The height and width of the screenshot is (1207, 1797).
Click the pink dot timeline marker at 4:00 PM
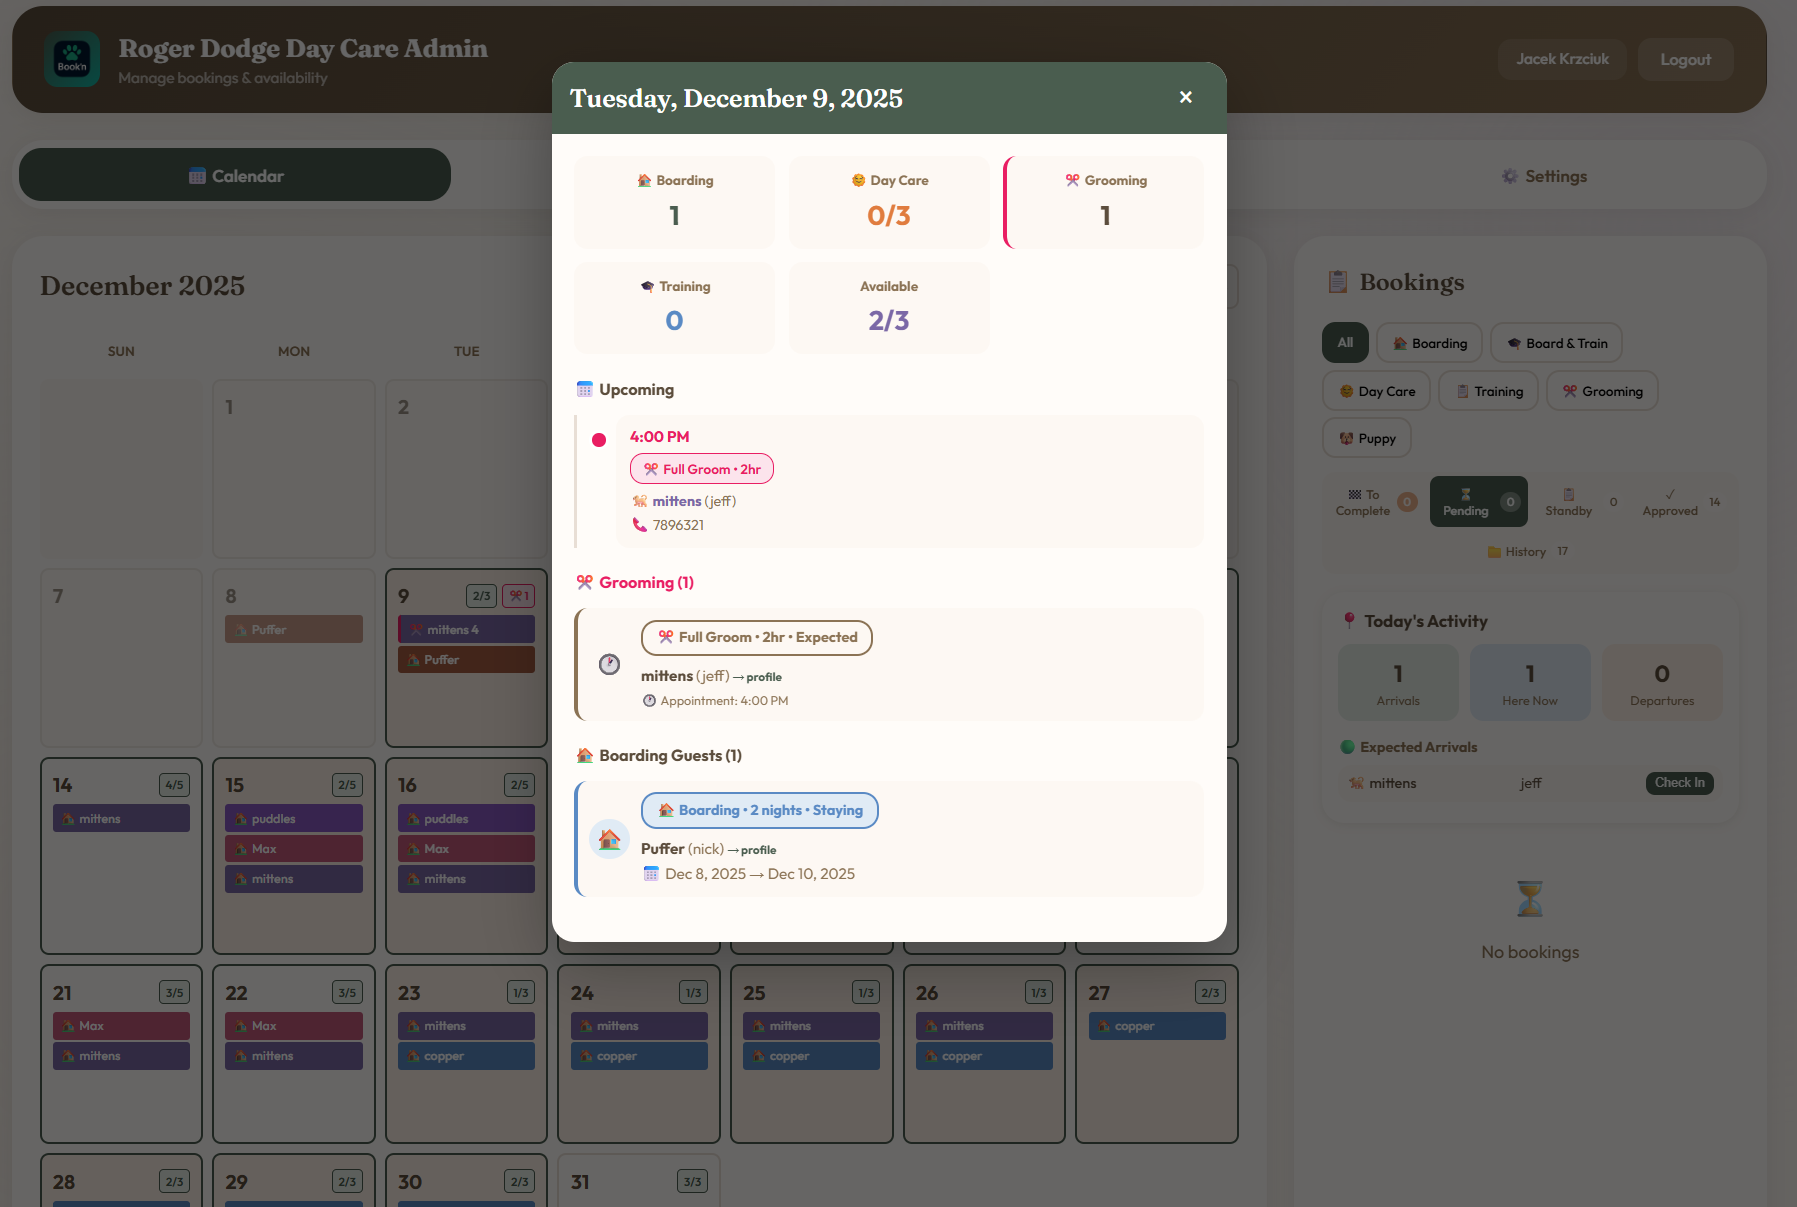tap(599, 440)
